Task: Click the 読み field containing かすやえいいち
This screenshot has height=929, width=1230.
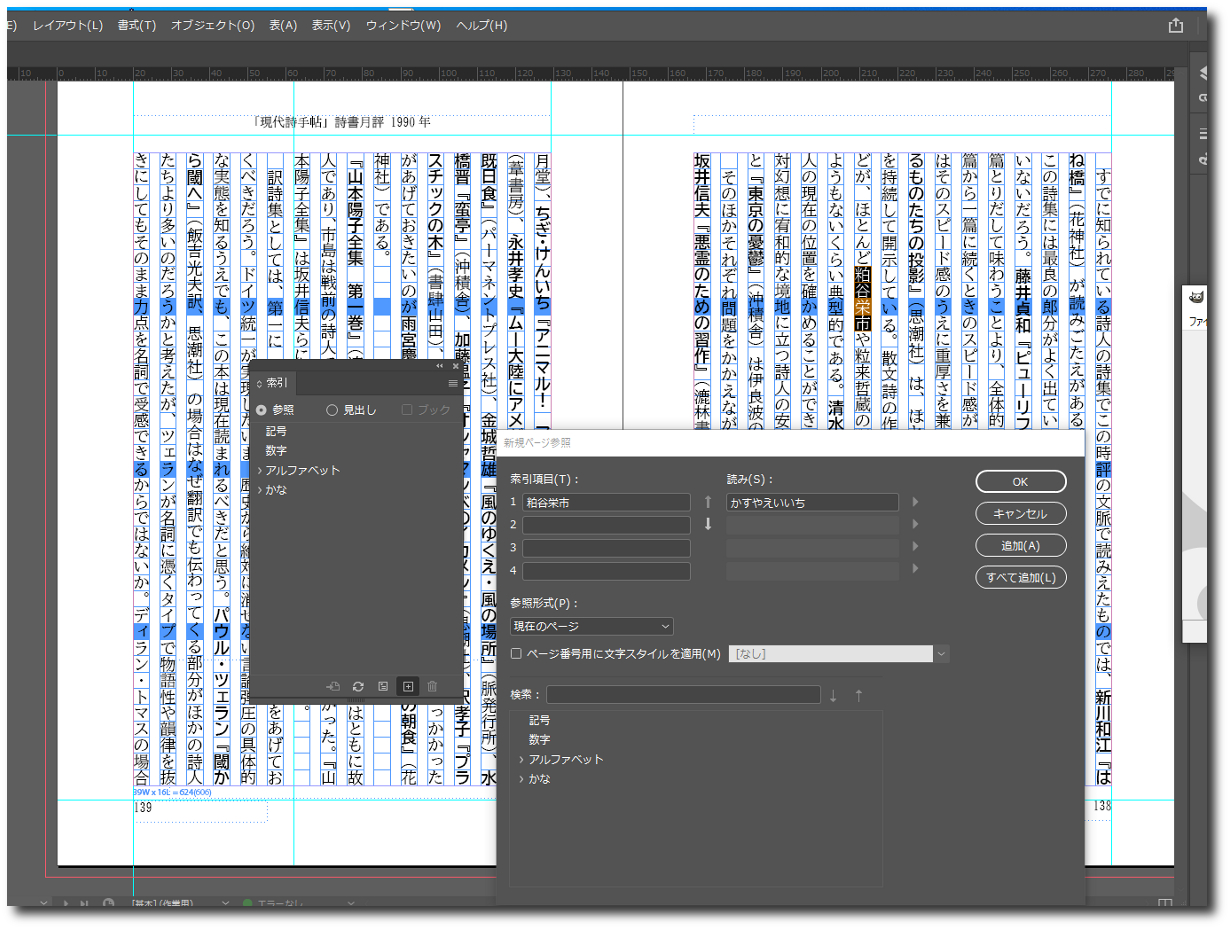Action: [812, 503]
